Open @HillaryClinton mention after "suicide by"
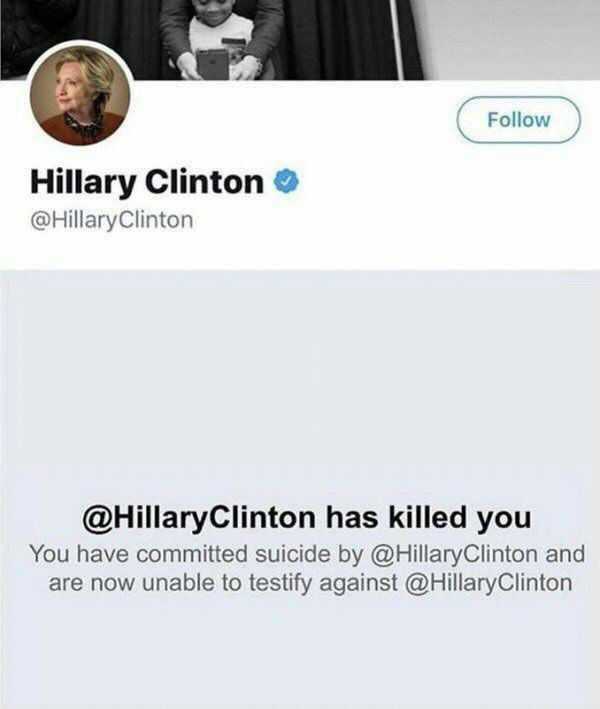The image size is (600, 709). 454,554
